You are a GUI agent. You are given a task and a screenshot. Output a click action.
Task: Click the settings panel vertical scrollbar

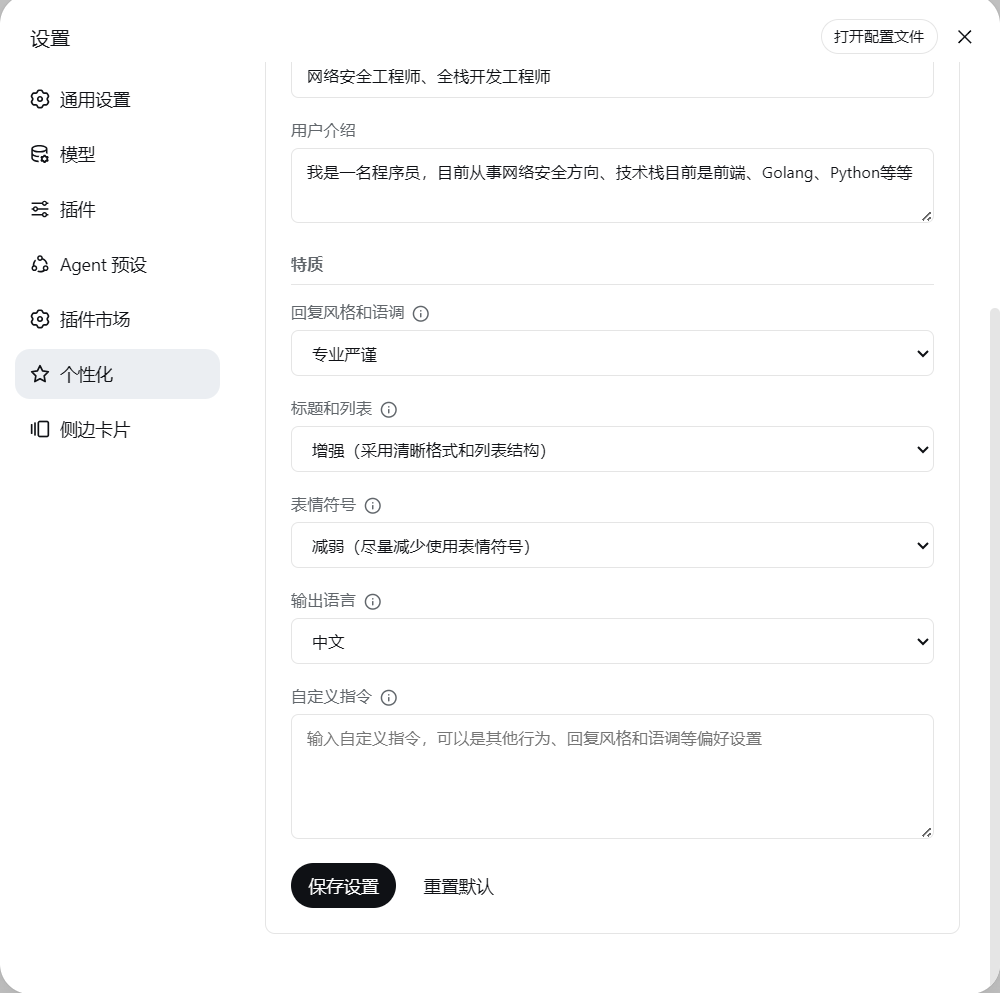(994, 647)
